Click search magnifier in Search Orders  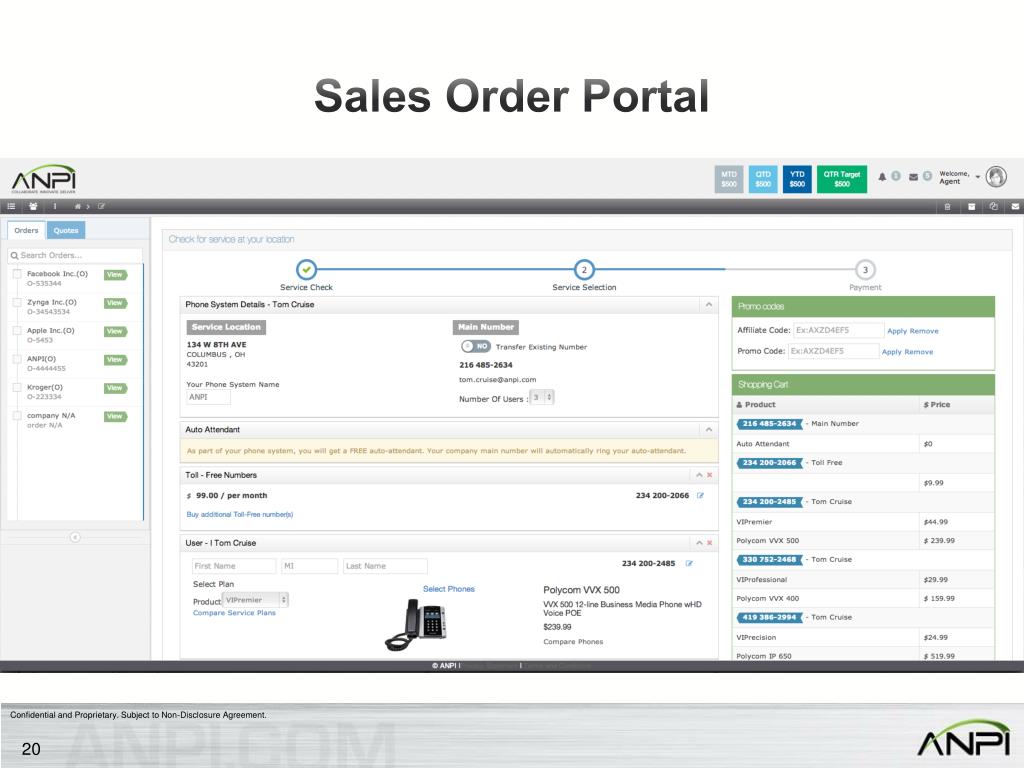[14, 255]
